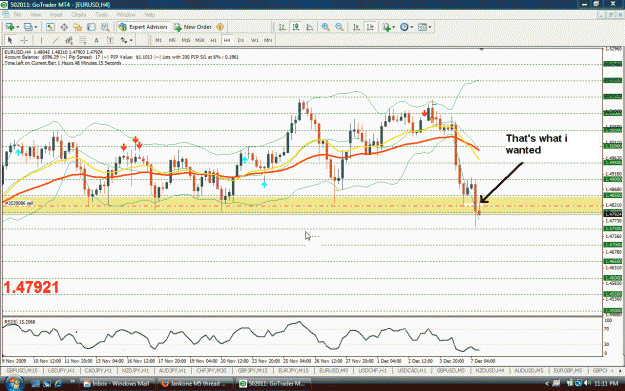Screen dimensions: 625x391
Task: Expand the Indicators list dropdown arrow
Action: (394, 27)
